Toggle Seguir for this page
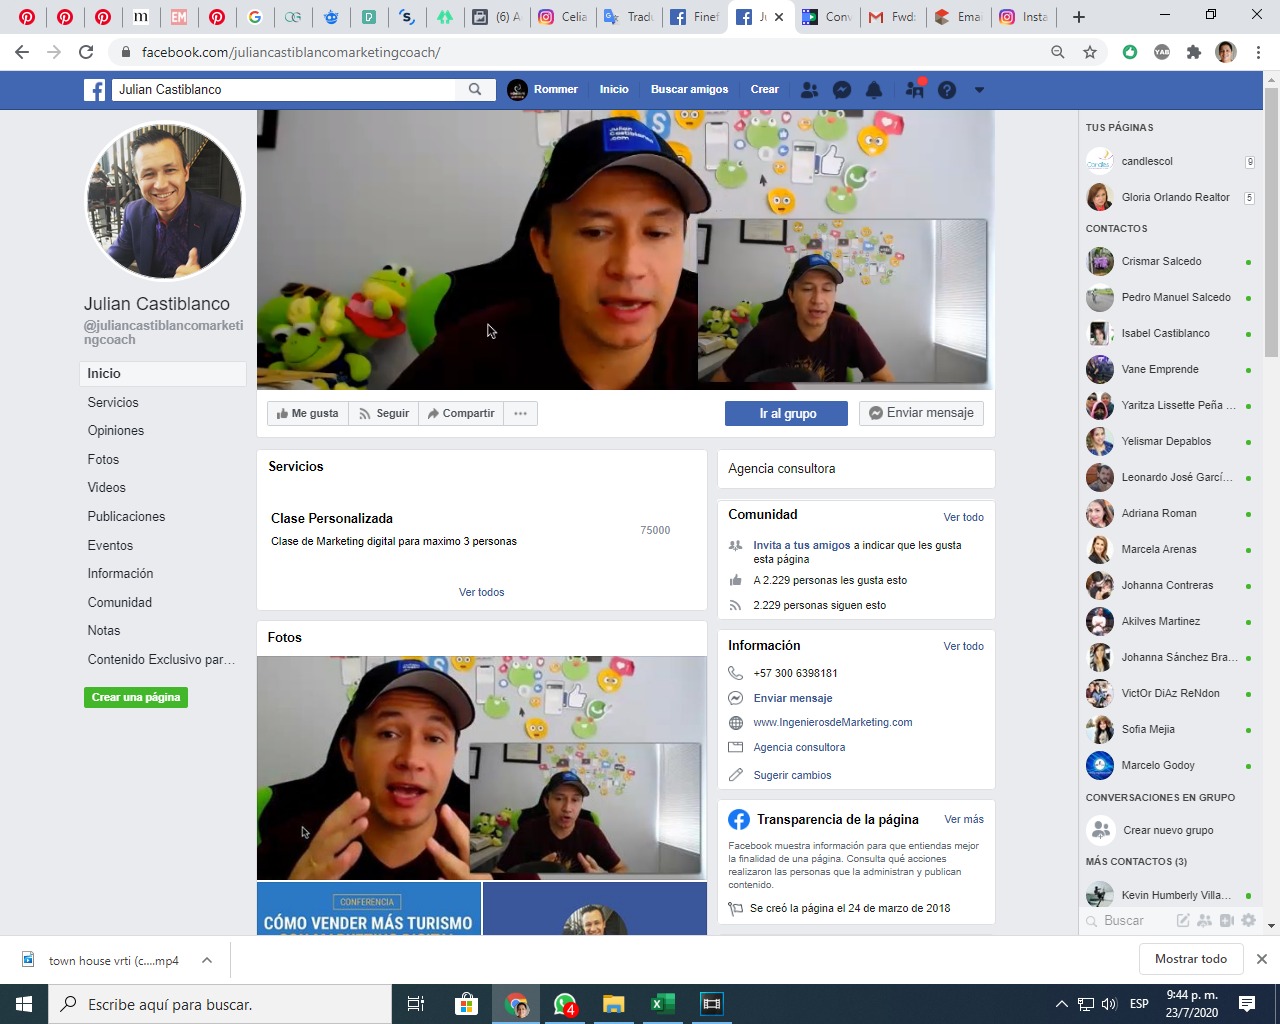 (x=384, y=414)
